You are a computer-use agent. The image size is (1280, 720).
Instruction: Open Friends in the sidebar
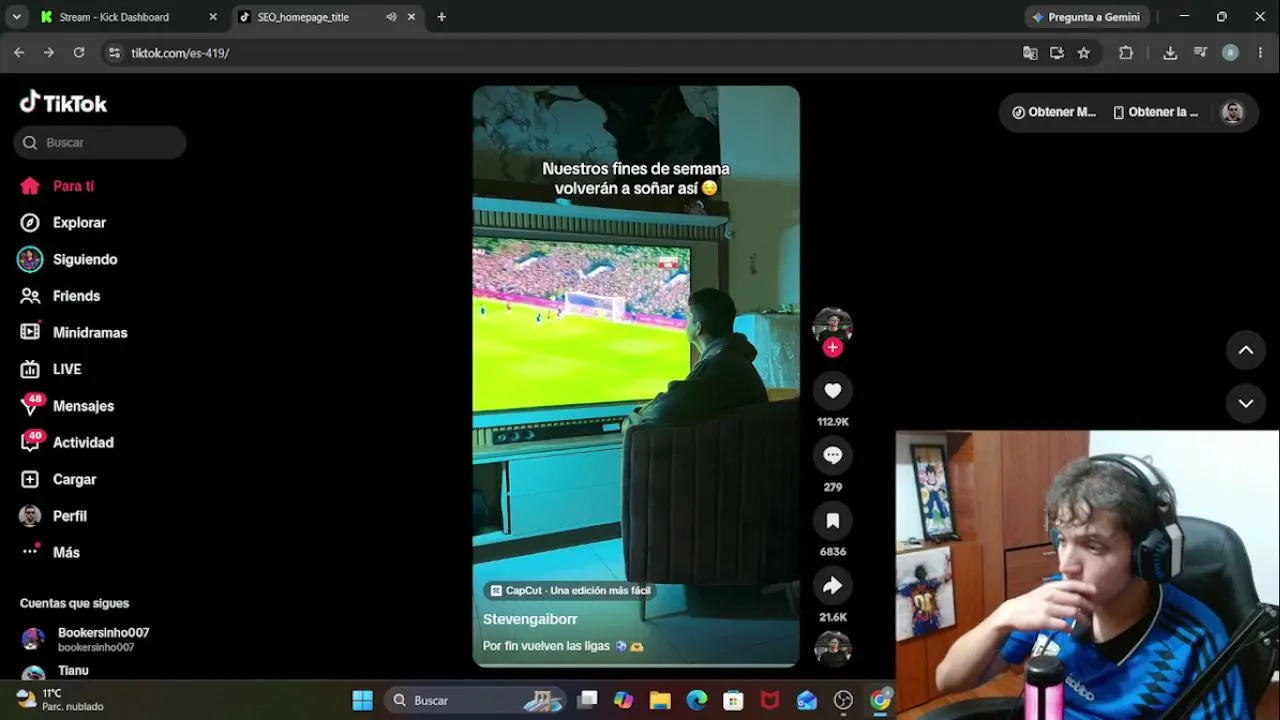(x=61, y=296)
